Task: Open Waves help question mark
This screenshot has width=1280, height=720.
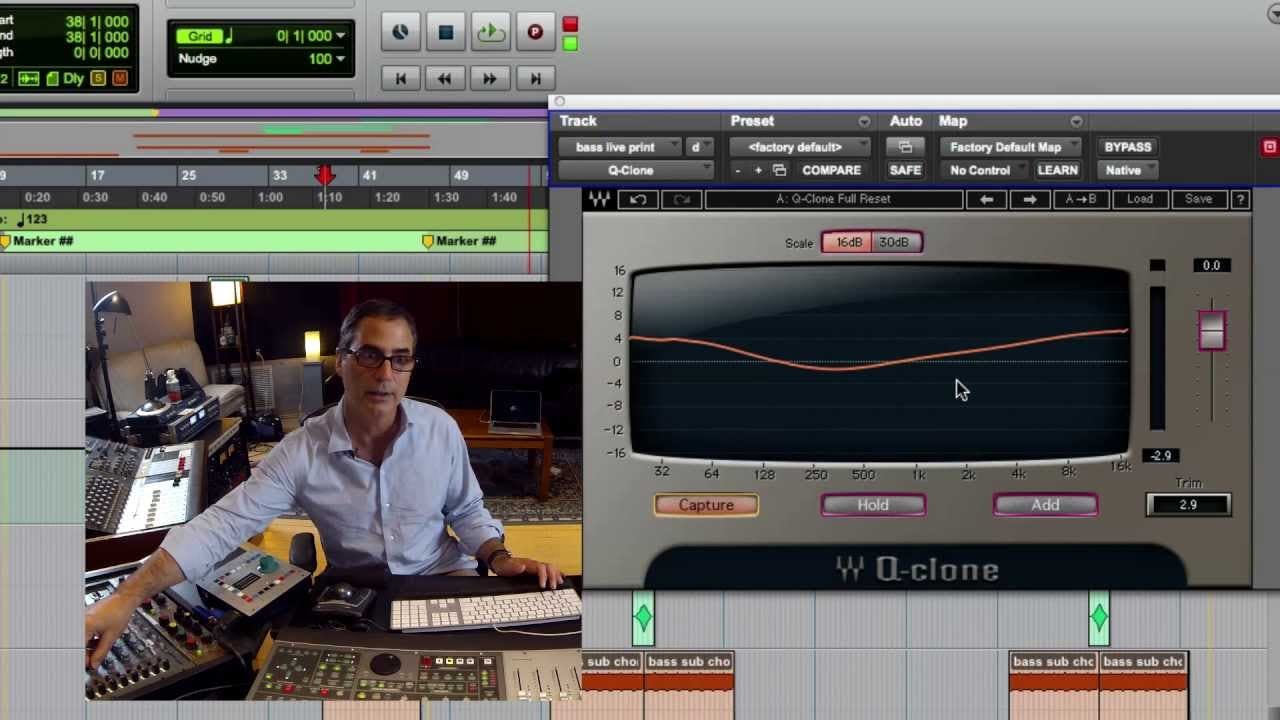Action: pyautogui.click(x=1240, y=199)
